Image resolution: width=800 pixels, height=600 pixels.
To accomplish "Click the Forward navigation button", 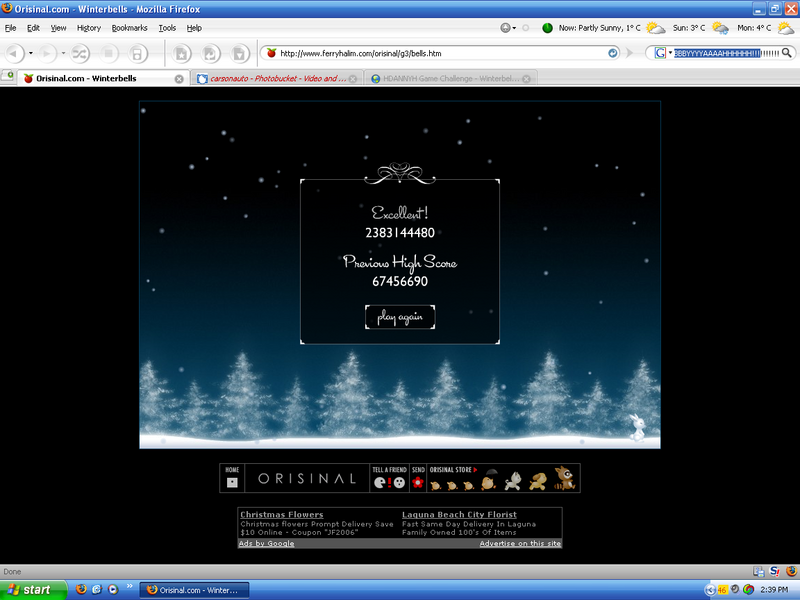I will [47, 53].
